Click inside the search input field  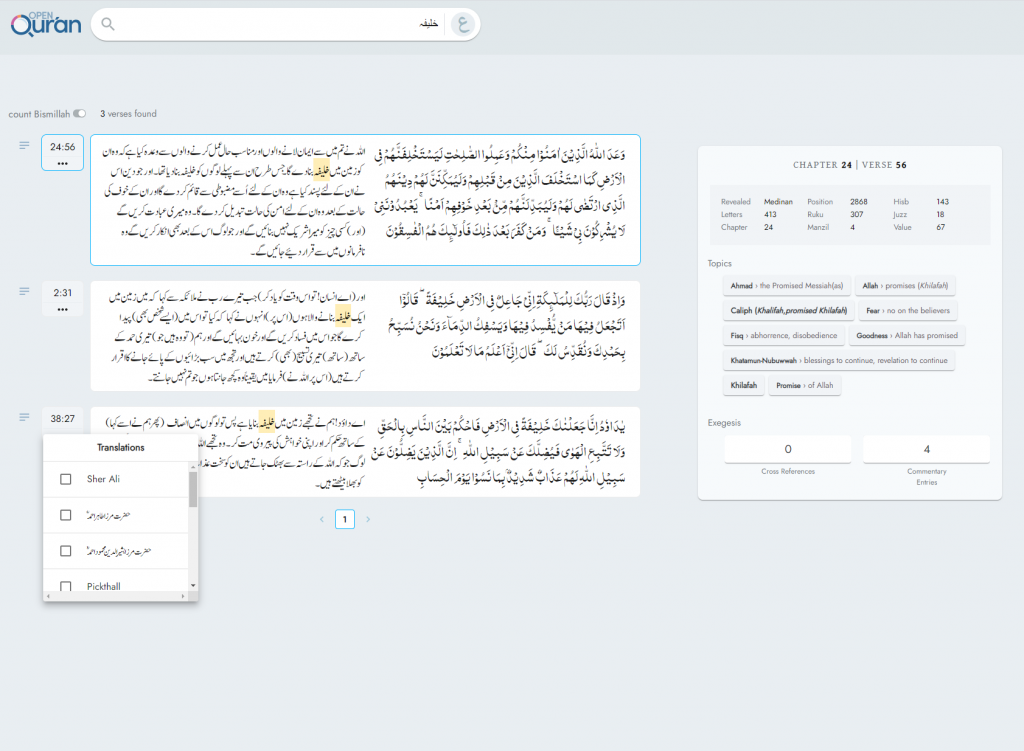point(280,24)
